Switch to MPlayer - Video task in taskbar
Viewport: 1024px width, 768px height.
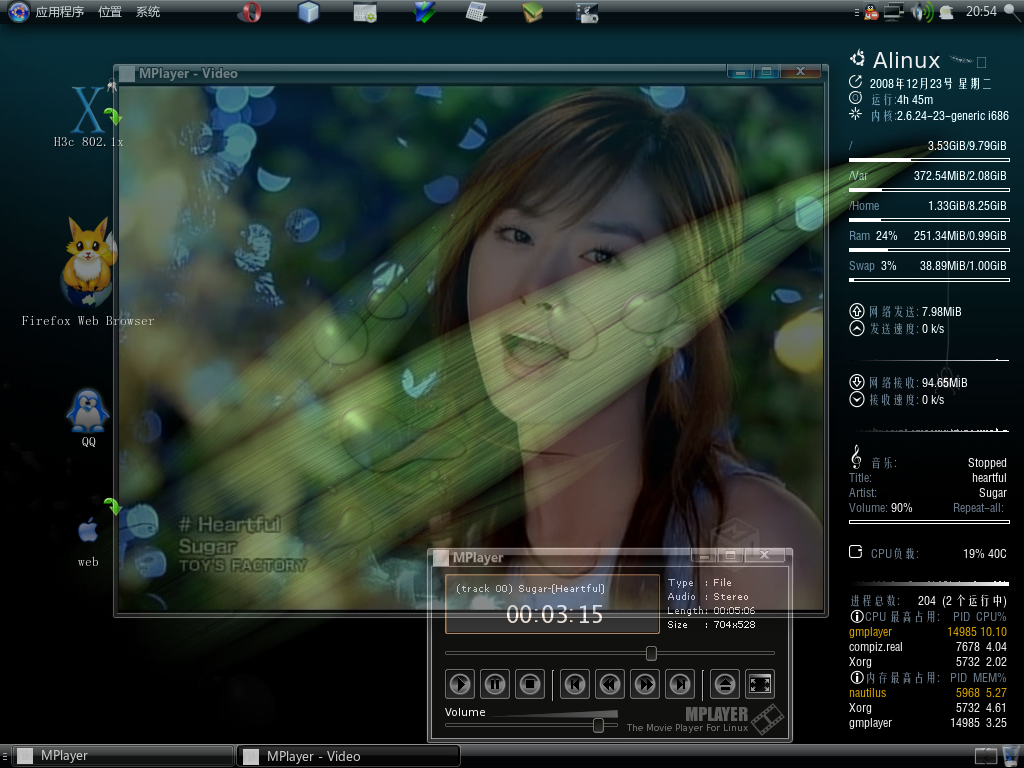349,756
